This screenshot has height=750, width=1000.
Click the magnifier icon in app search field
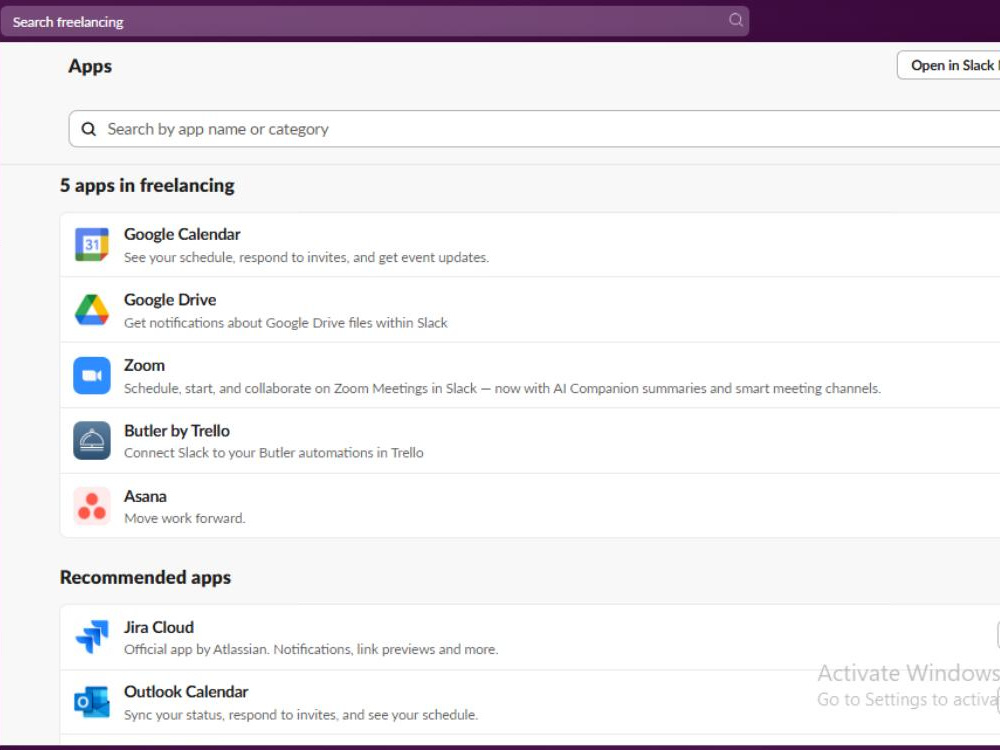tap(89, 129)
